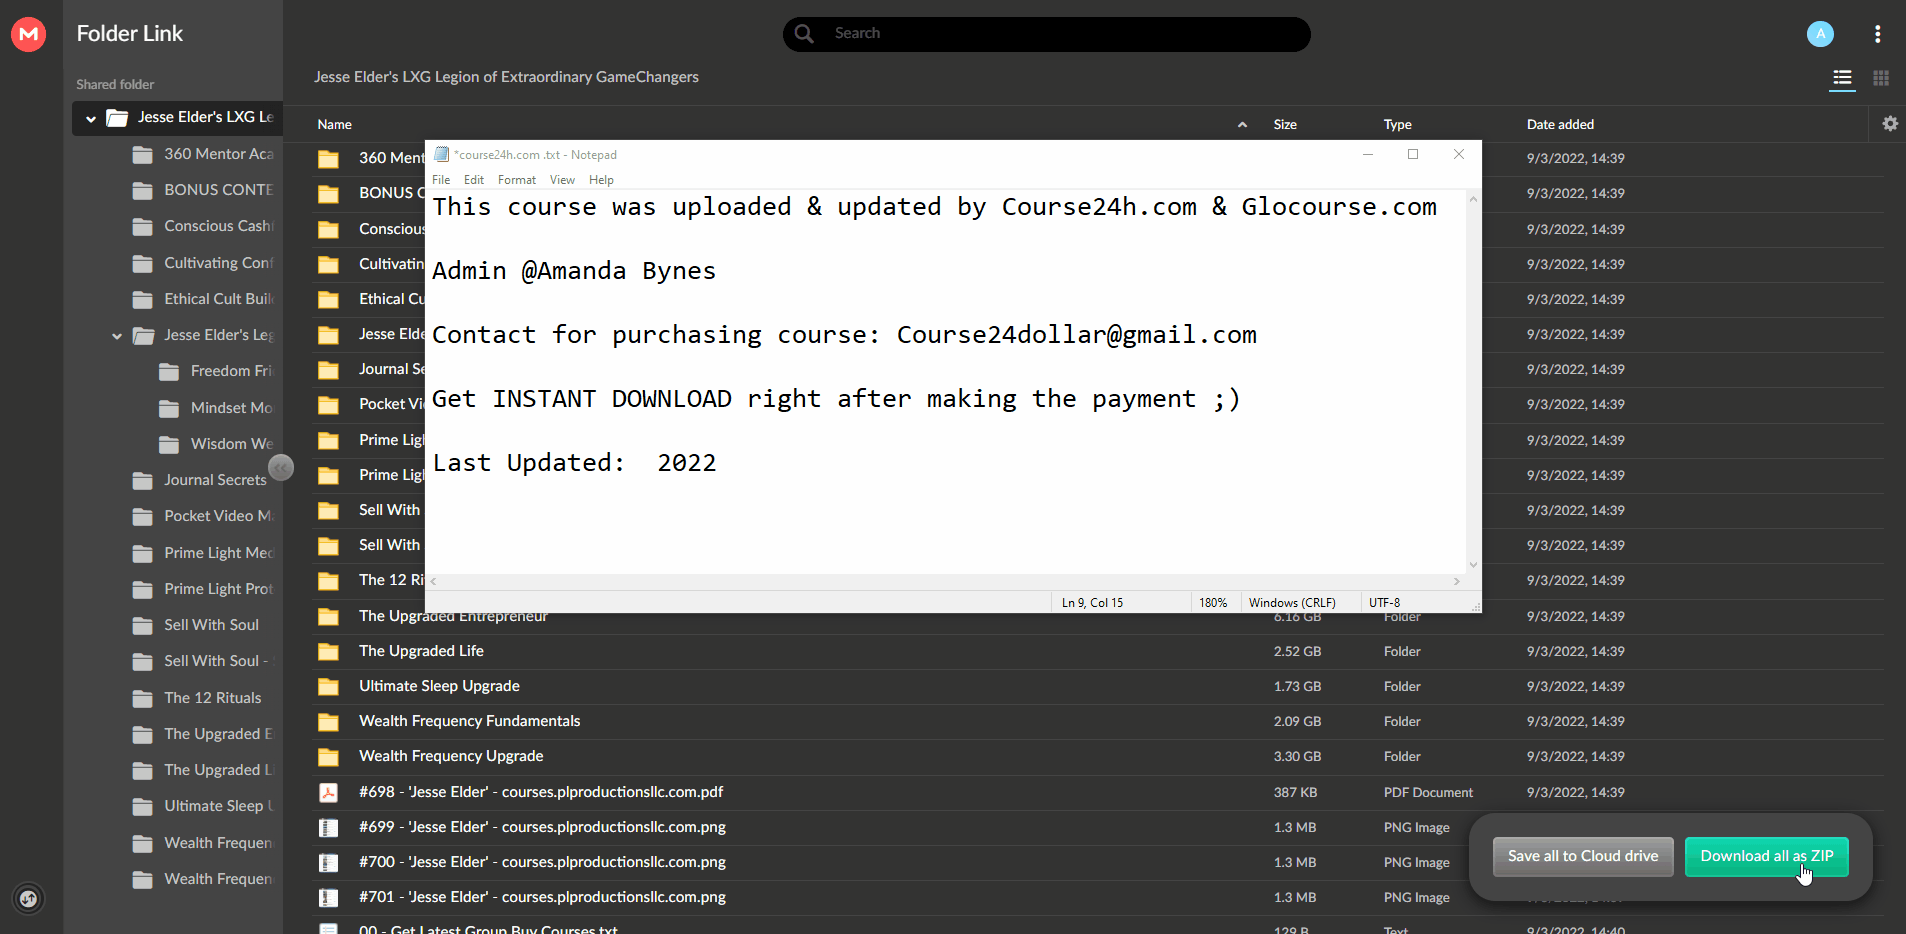The width and height of the screenshot is (1906, 934).
Task: Switch to grid thumbnail view icon
Action: click(1881, 78)
